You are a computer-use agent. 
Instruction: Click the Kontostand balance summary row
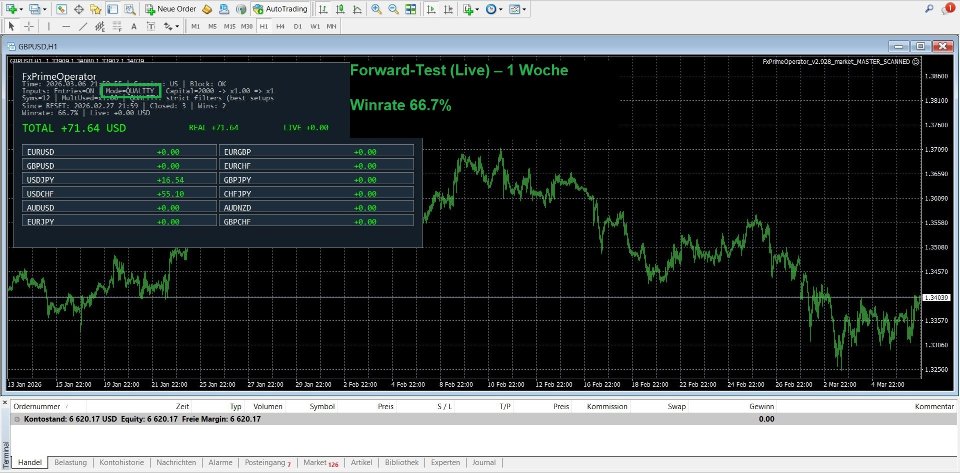point(482,419)
